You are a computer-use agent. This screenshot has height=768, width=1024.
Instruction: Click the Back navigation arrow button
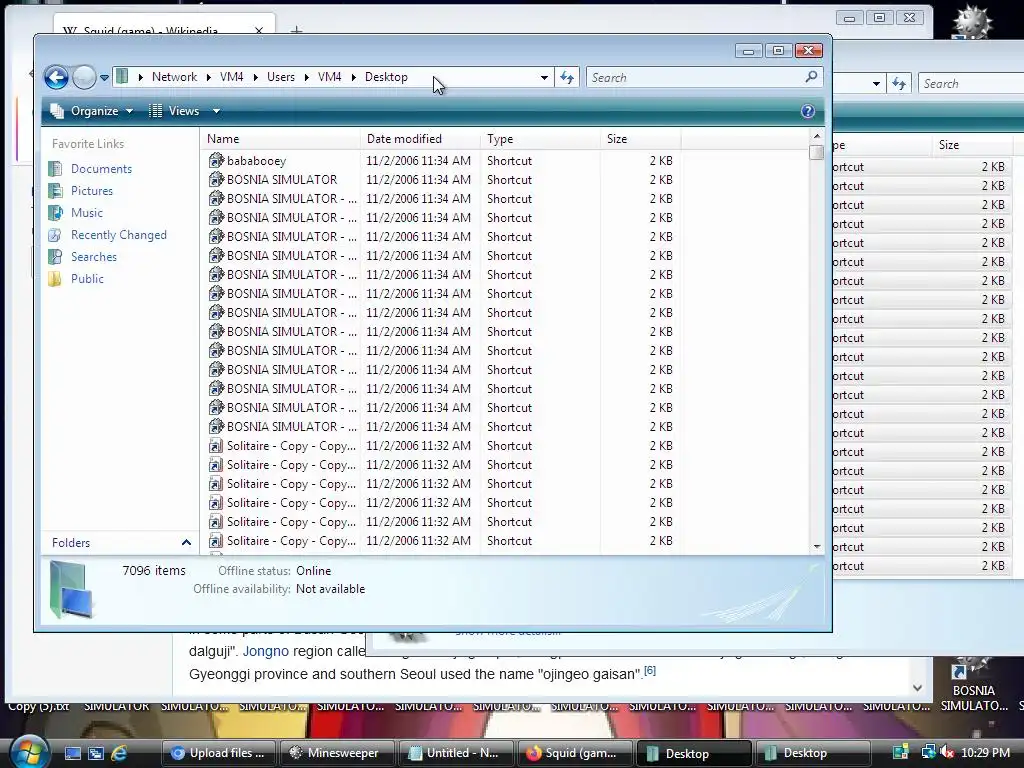coord(56,78)
